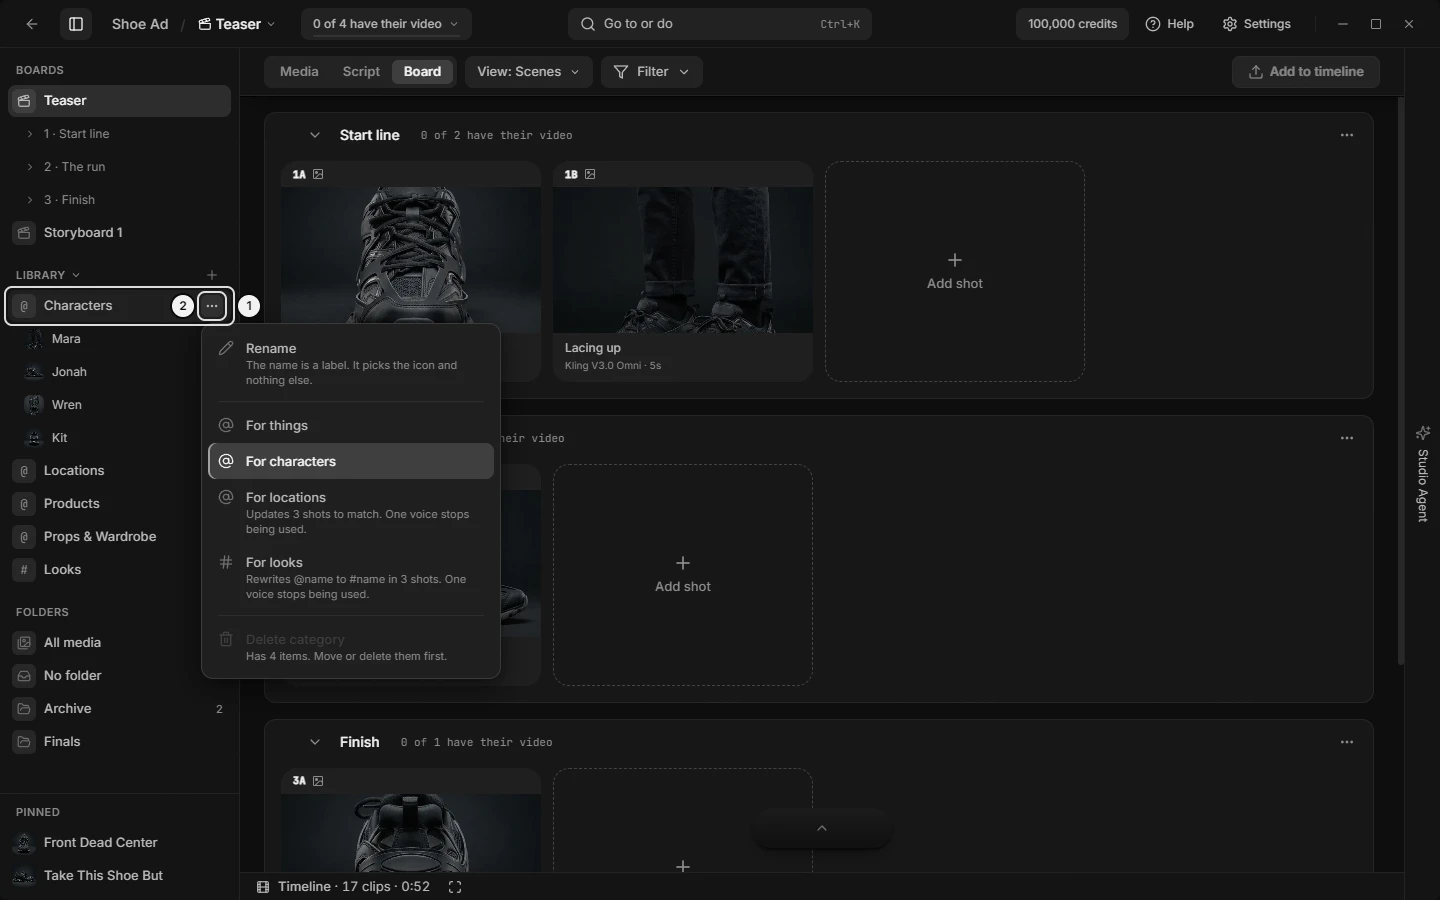Open Settings with the gear icon
This screenshot has height=900, width=1440.
1257,24
